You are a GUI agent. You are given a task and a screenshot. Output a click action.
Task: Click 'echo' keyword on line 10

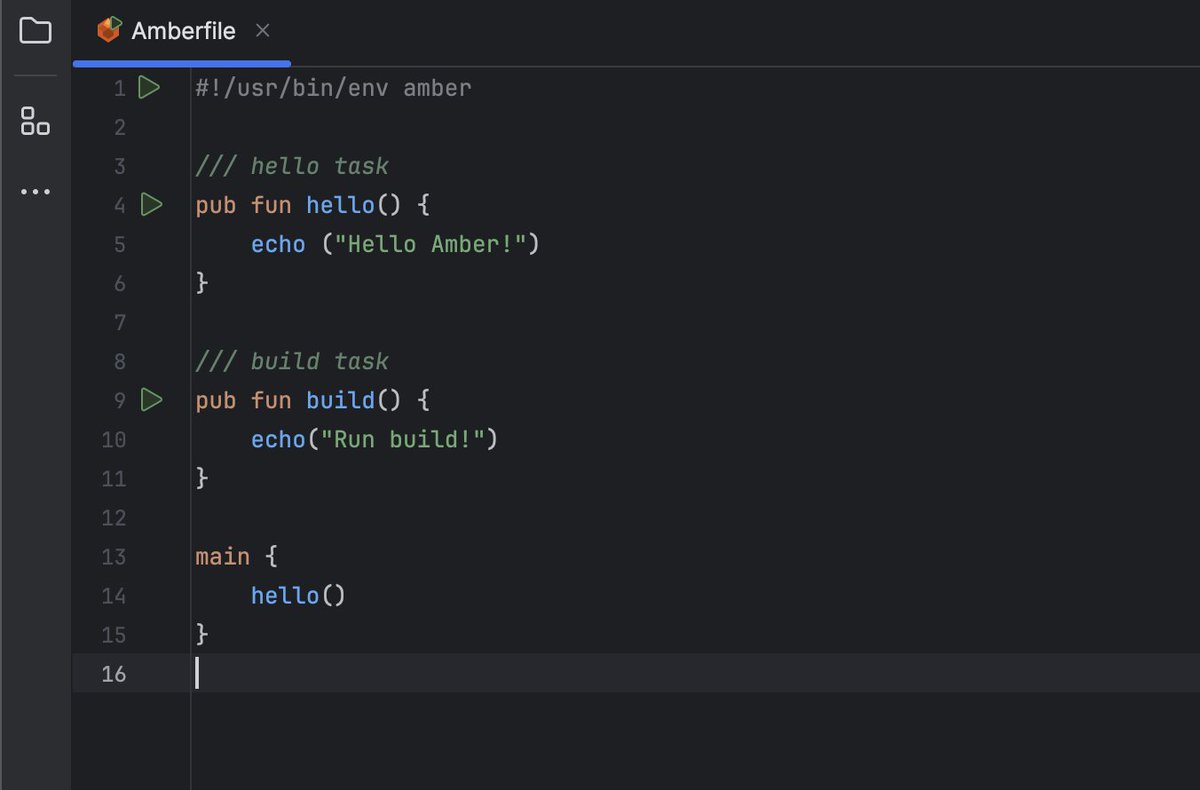278,439
